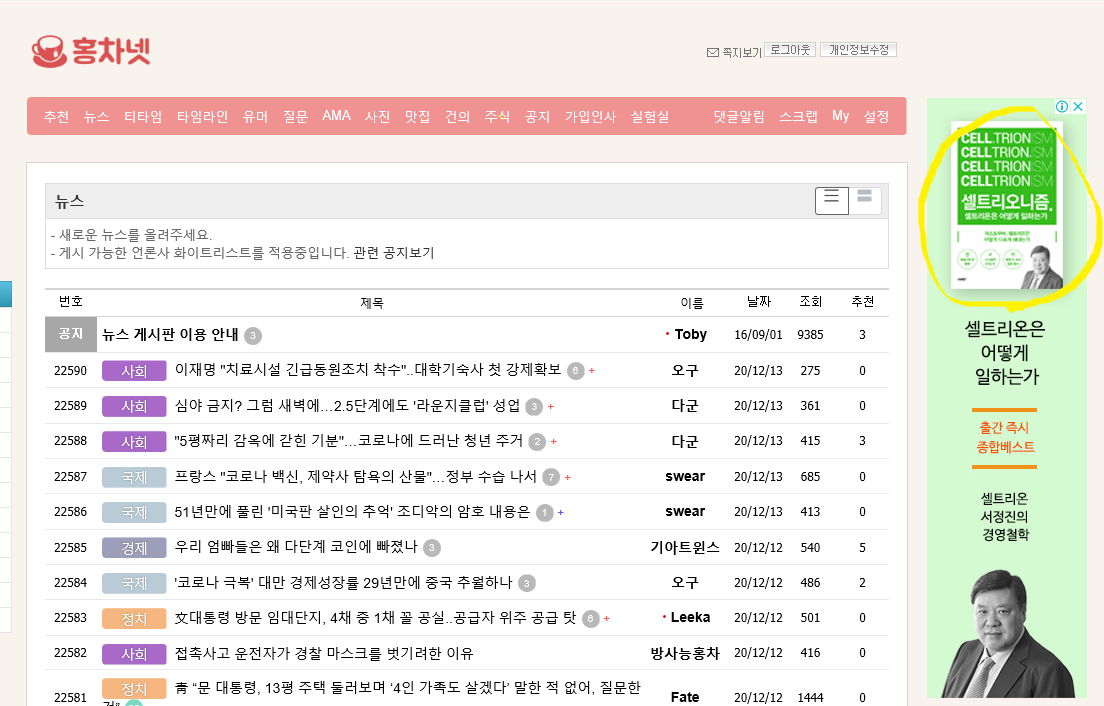The height and width of the screenshot is (706, 1104).
Task: Close the Celltrion ad with X icon
Action: [1078, 106]
